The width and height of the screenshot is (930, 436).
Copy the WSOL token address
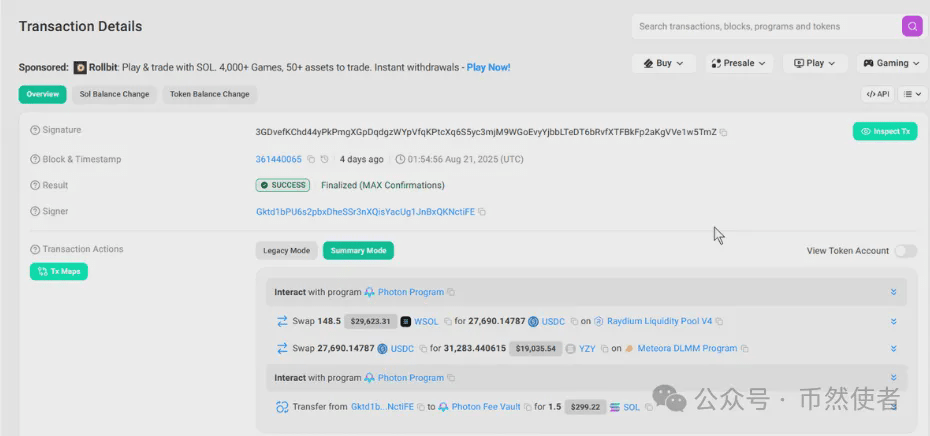pyautogui.click(x=448, y=322)
